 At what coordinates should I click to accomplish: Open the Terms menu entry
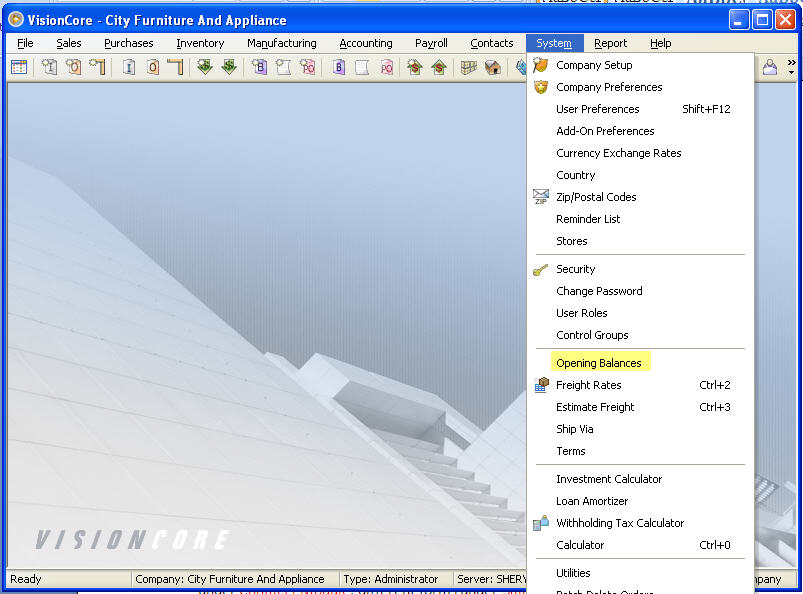(x=640, y=451)
